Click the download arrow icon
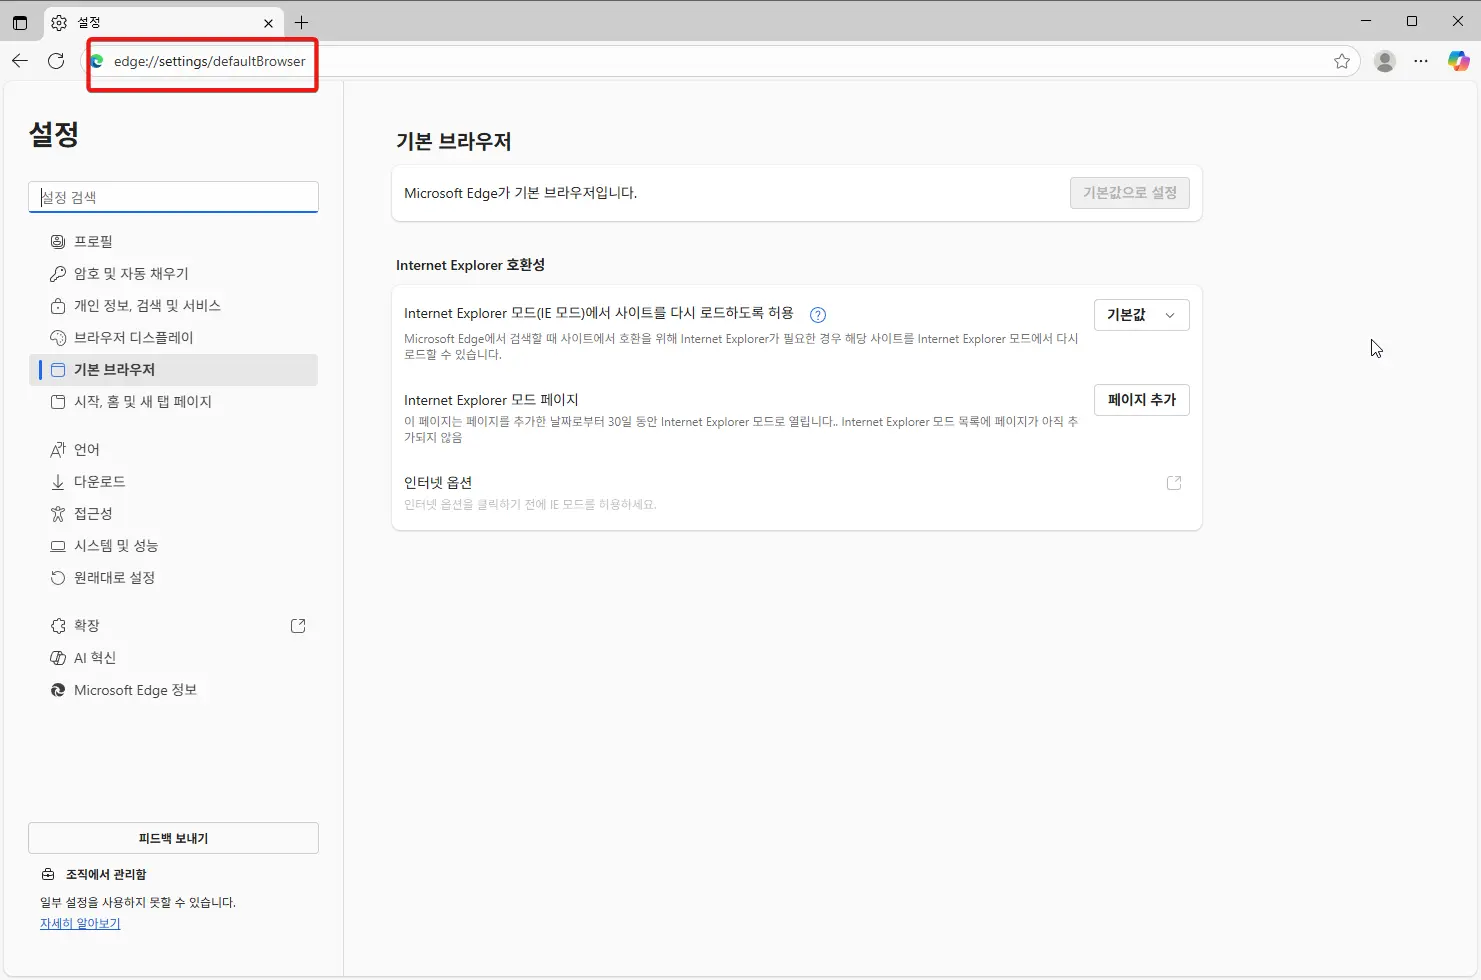 [58, 481]
